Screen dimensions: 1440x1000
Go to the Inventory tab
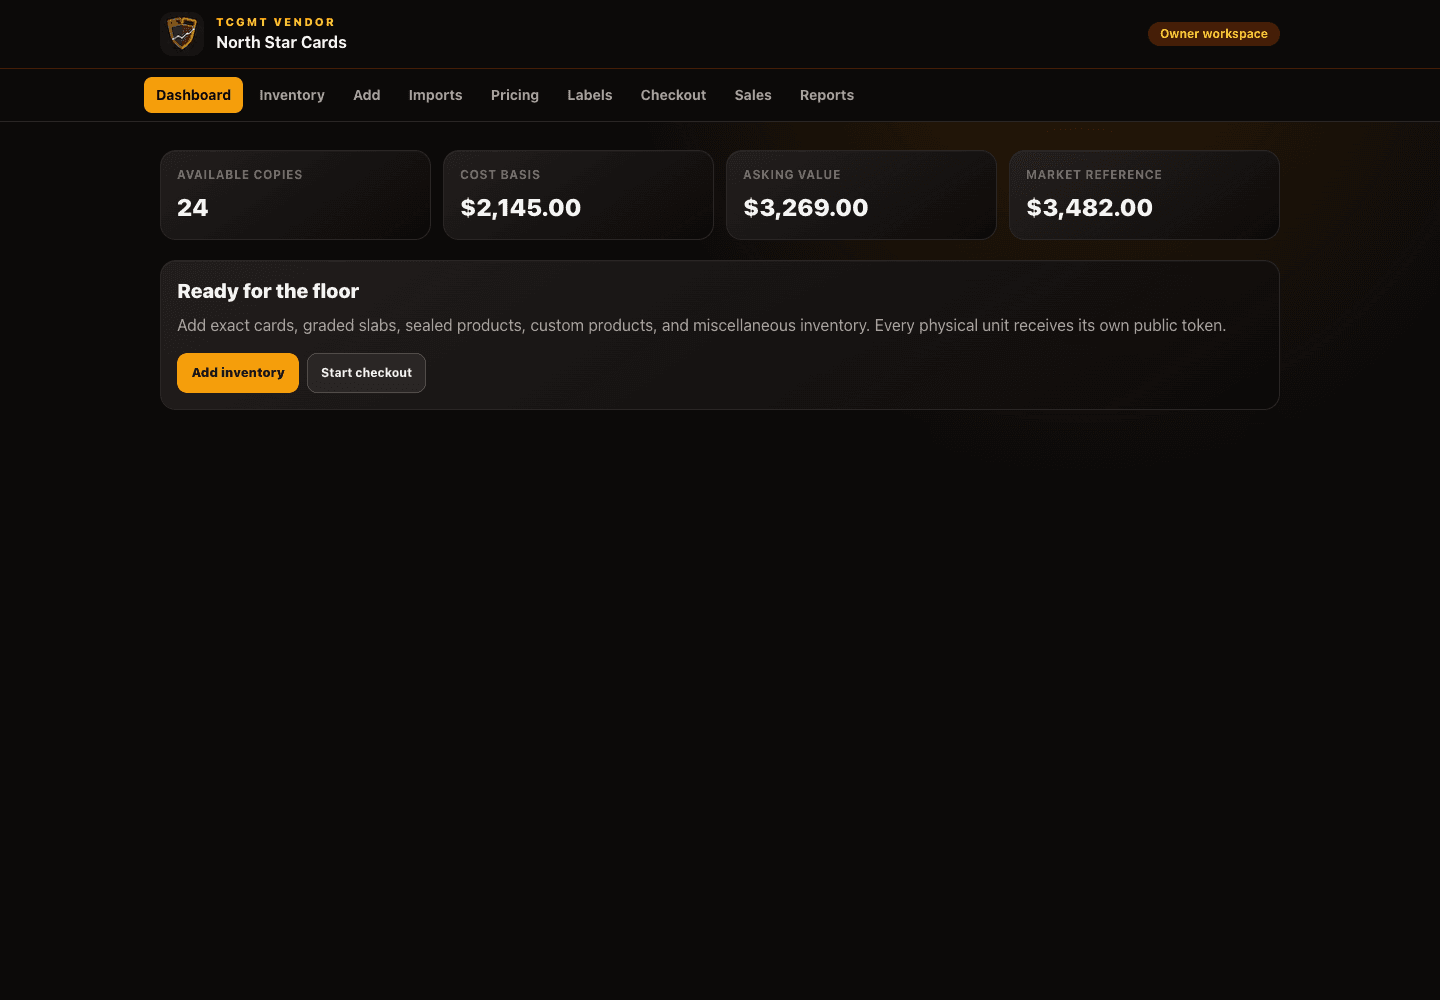292,95
